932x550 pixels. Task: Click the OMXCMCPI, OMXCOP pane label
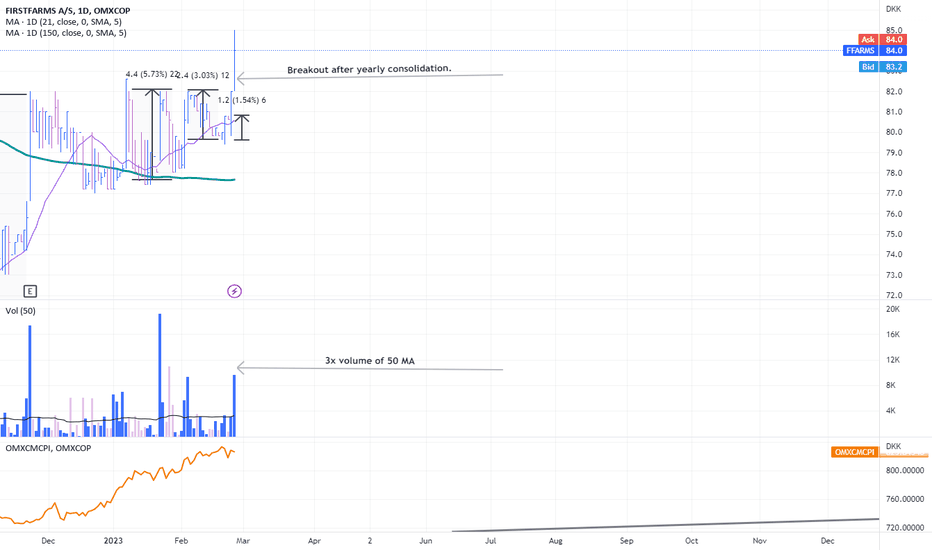(x=48, y=448)
